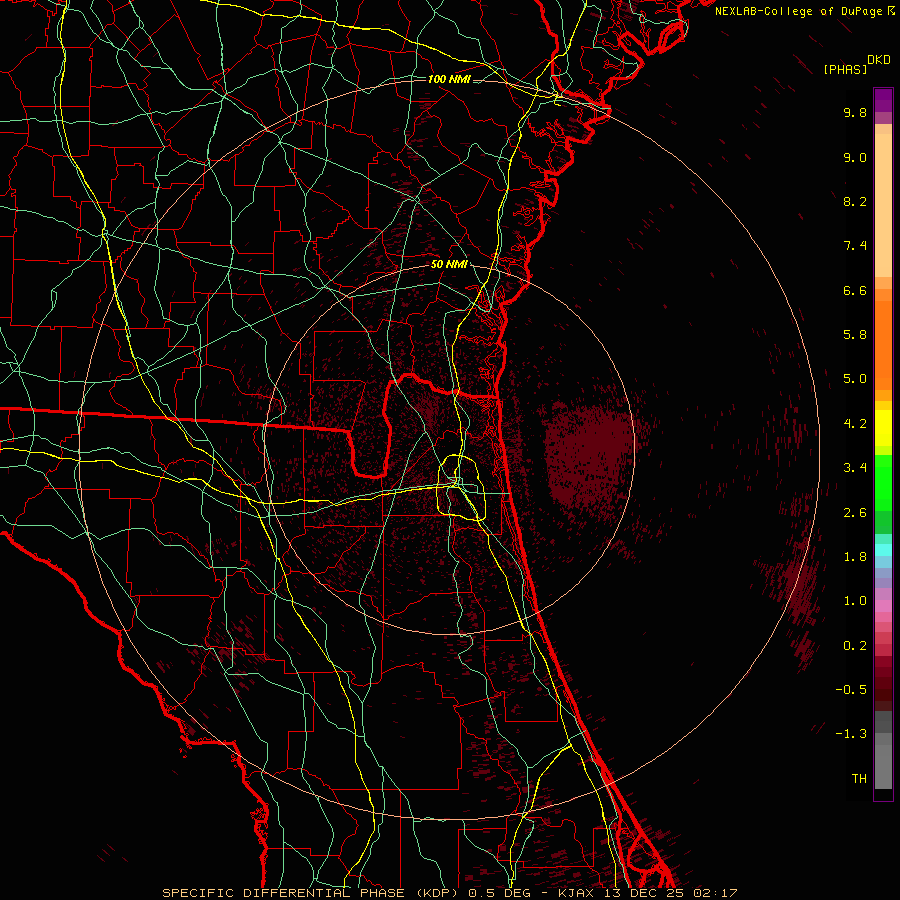Pick the pink segment of the color scale
900x900 pixels.
tap(883, 606)
